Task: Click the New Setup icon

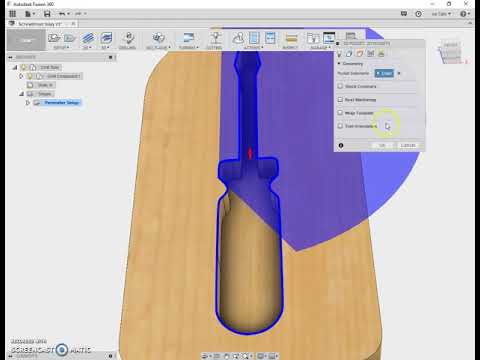Action: click(x=54, y=38)
